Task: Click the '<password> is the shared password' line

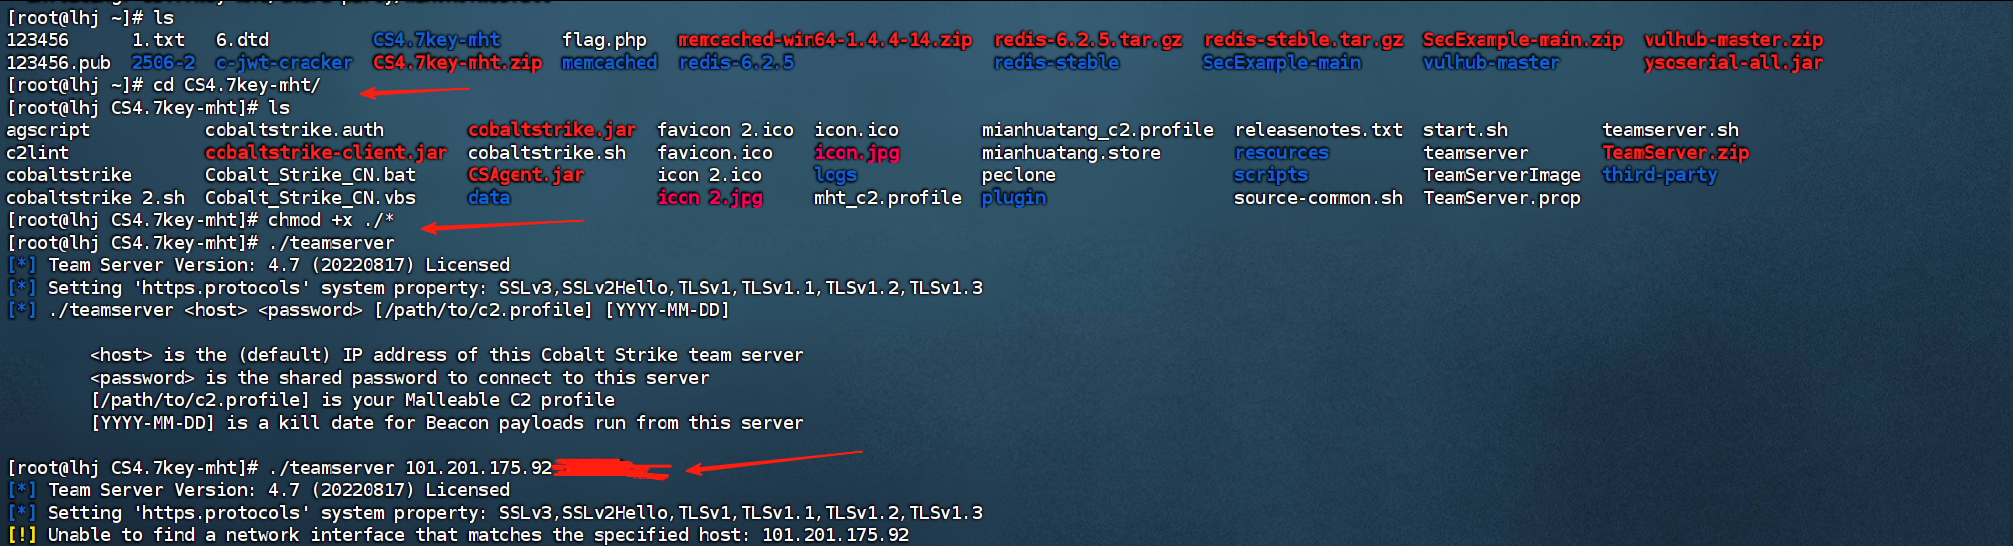Action: (400, 378)
